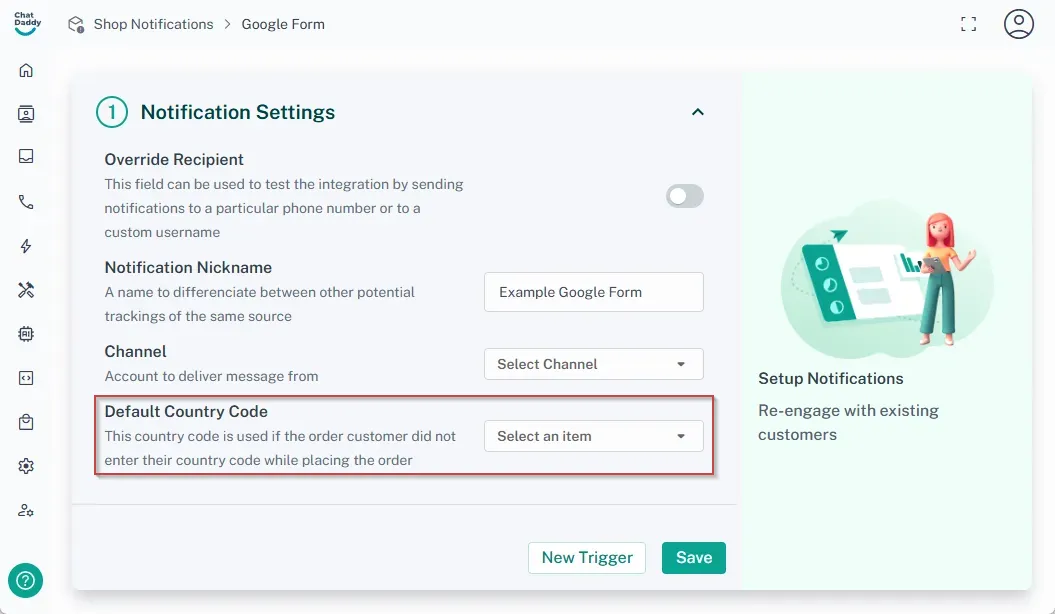Click the New Trigger button

click(x=587, y=558)
